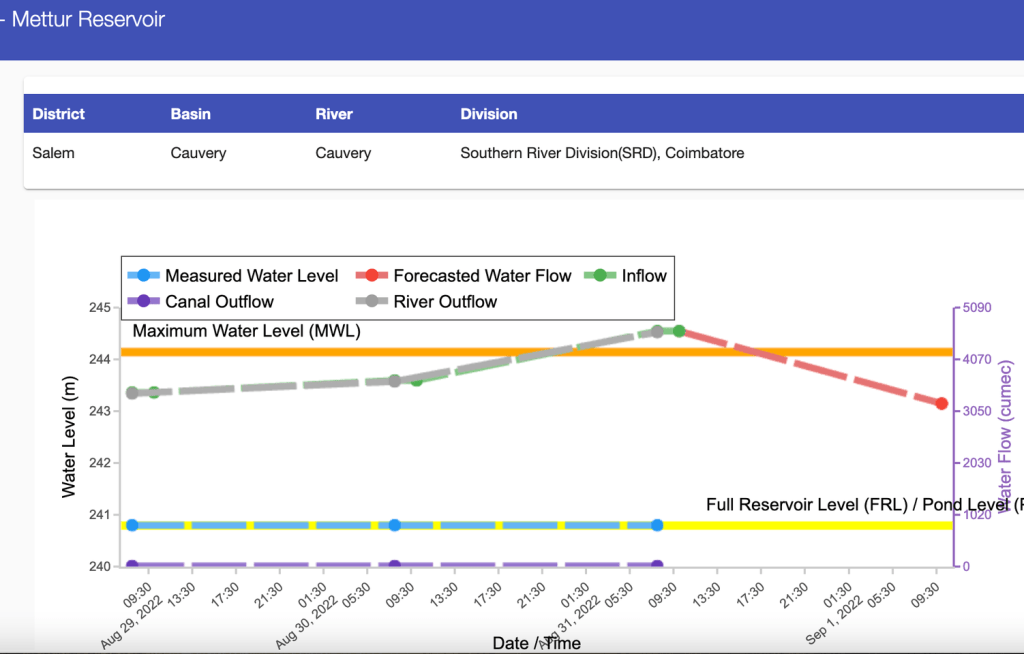Click the red forecast data point on Sep 1
The image size is (1024, 654).
[x=941, y=403]
